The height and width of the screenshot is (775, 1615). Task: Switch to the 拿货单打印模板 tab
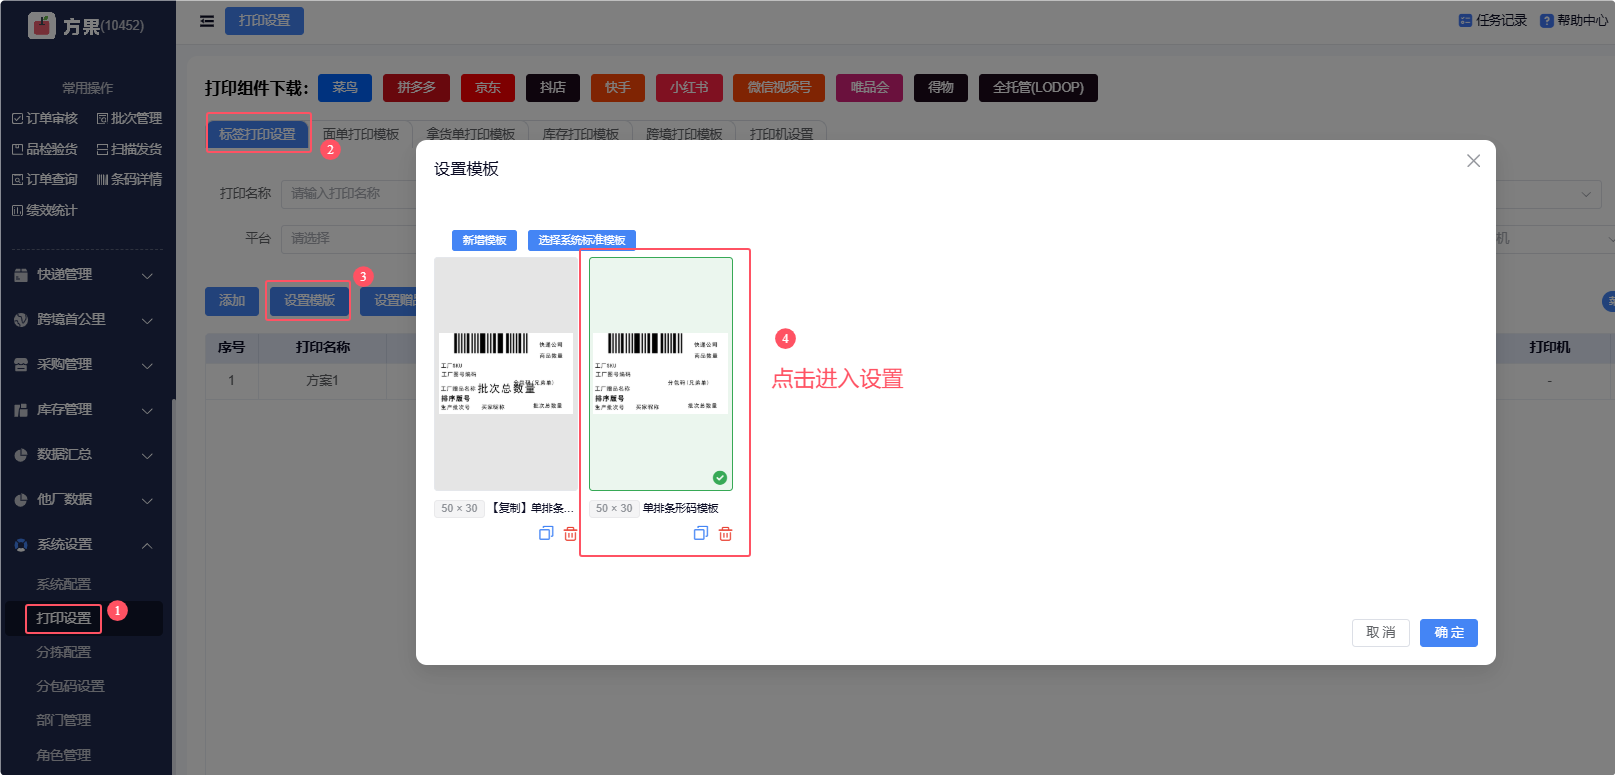click(x=471, y=133)
